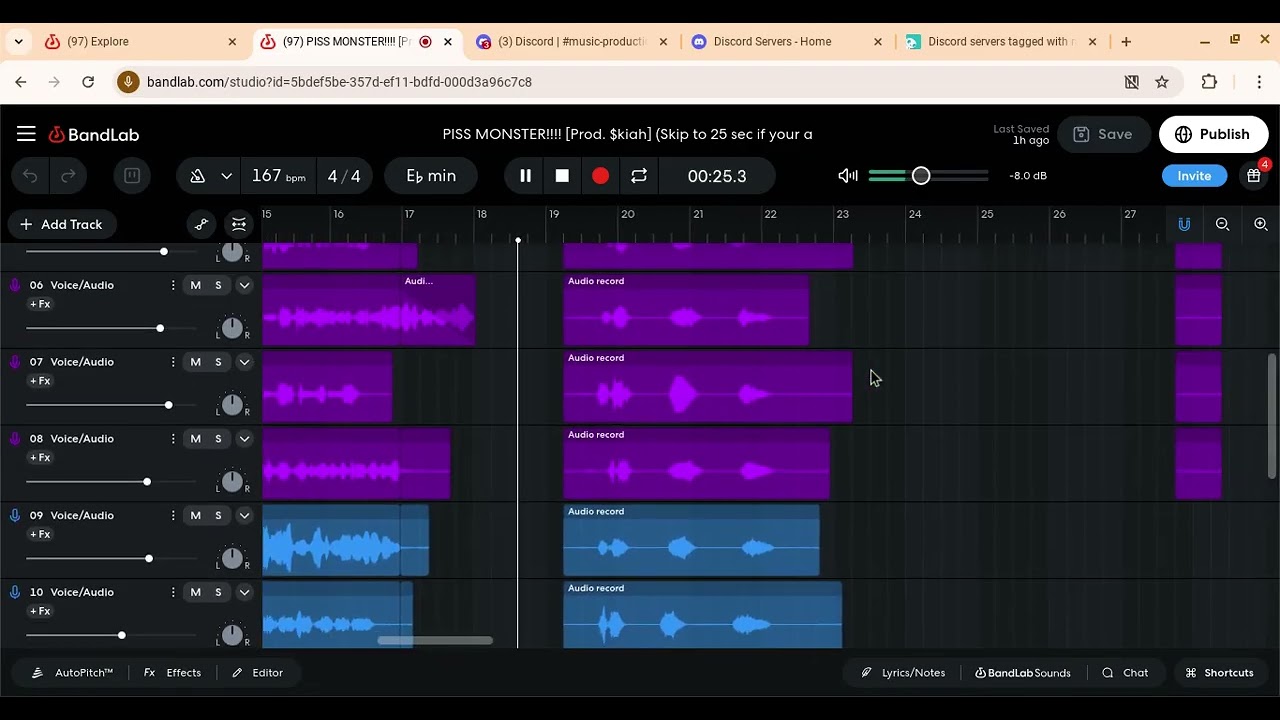Solo track 07 Voice/Audio
This screenshot has height=720, width=1280.
(x=218, y=362)
